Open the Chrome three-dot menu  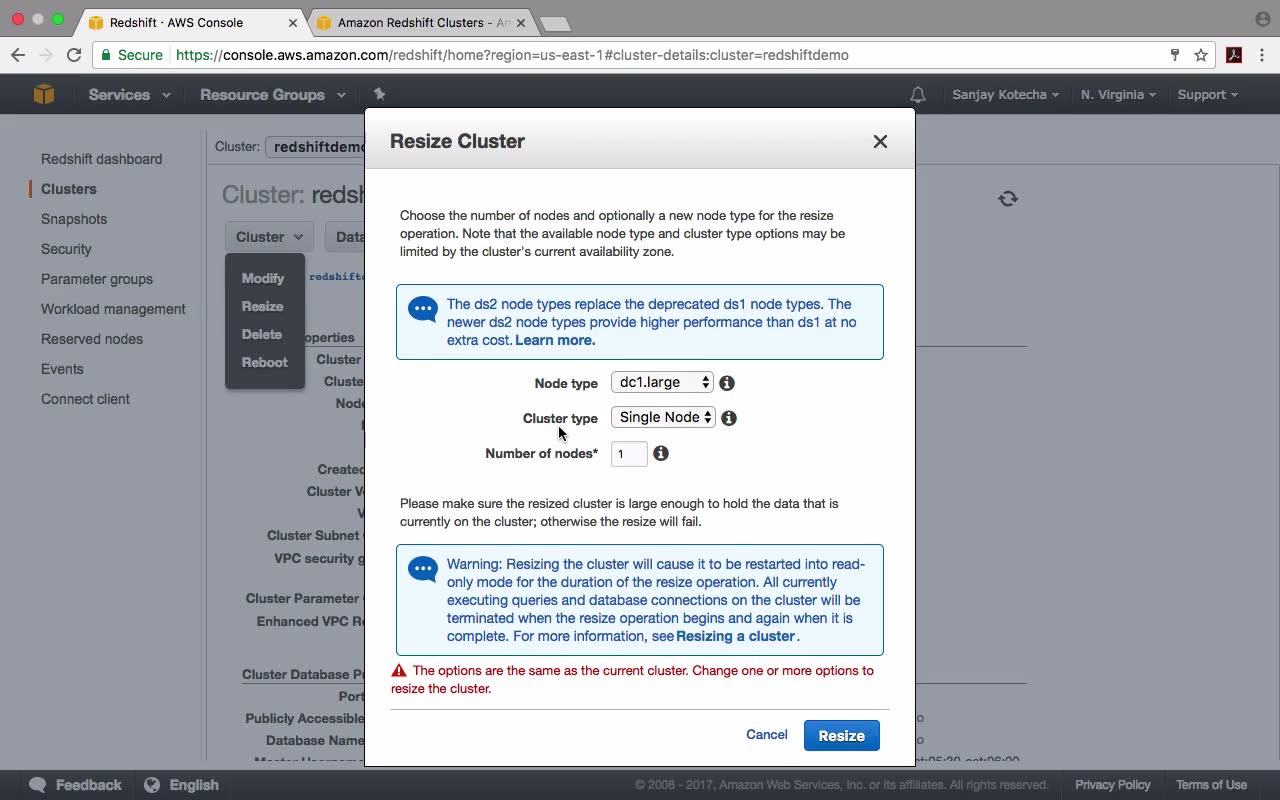click(x=1262, y=55)
